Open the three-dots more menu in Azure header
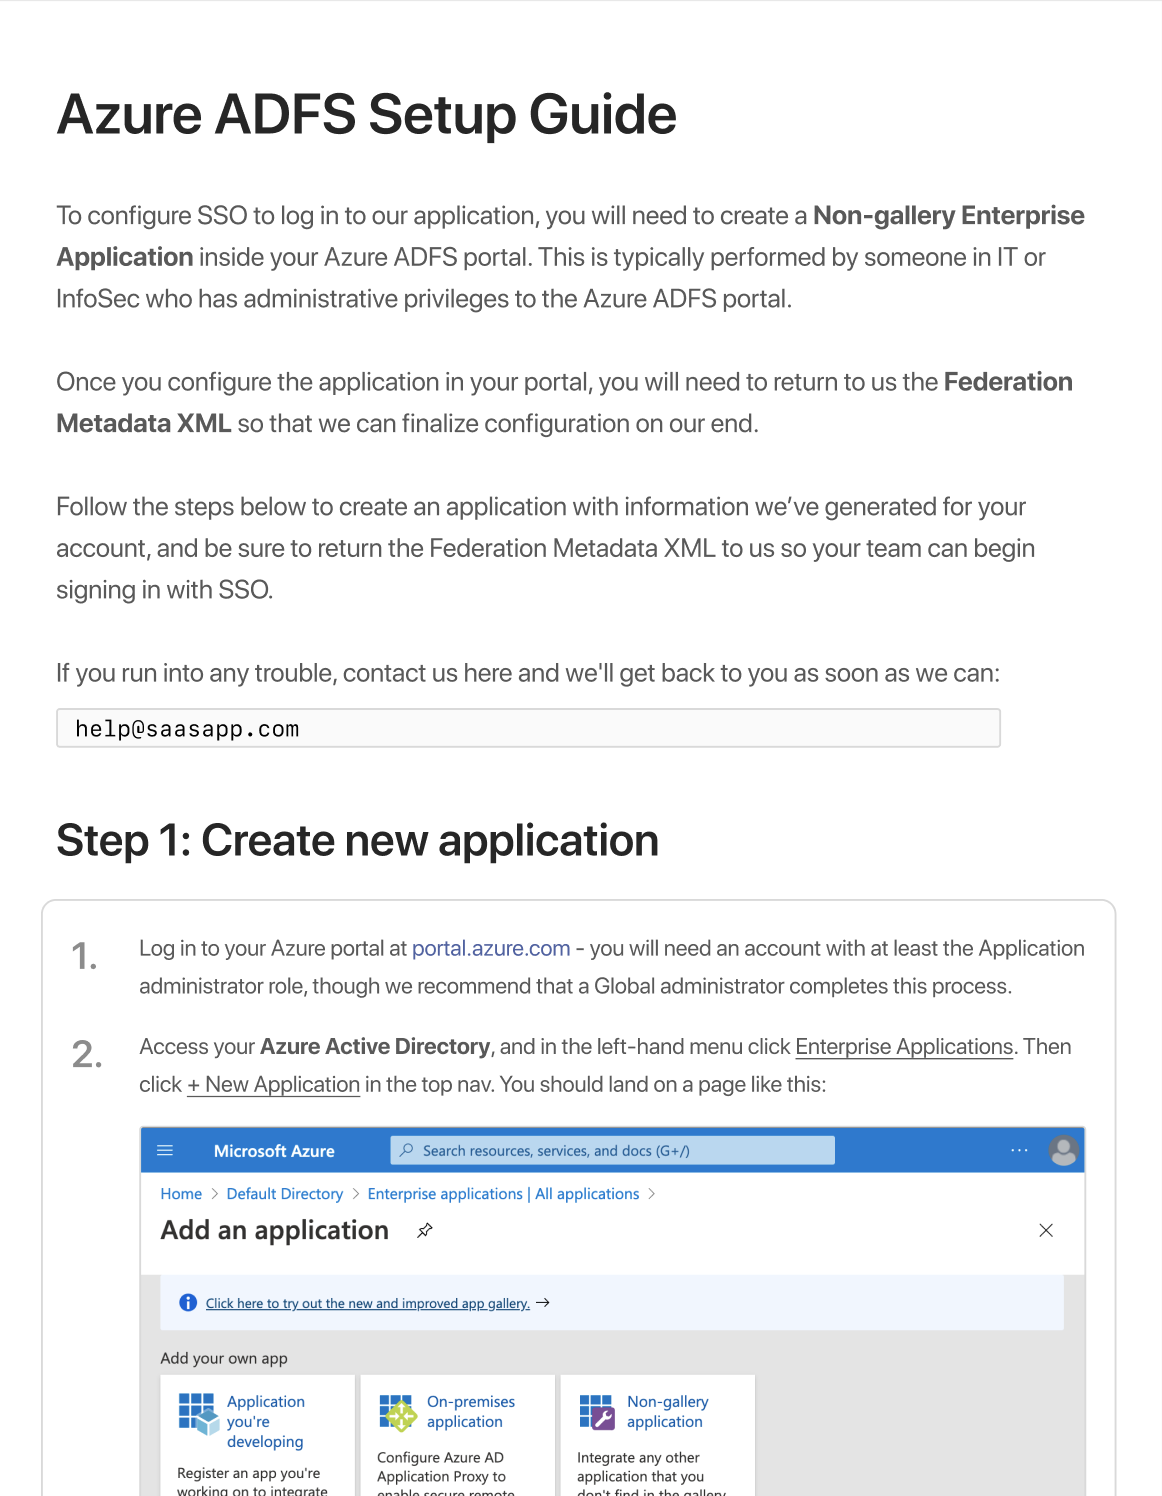 pyautogui.click(x=1019, y=1151)
